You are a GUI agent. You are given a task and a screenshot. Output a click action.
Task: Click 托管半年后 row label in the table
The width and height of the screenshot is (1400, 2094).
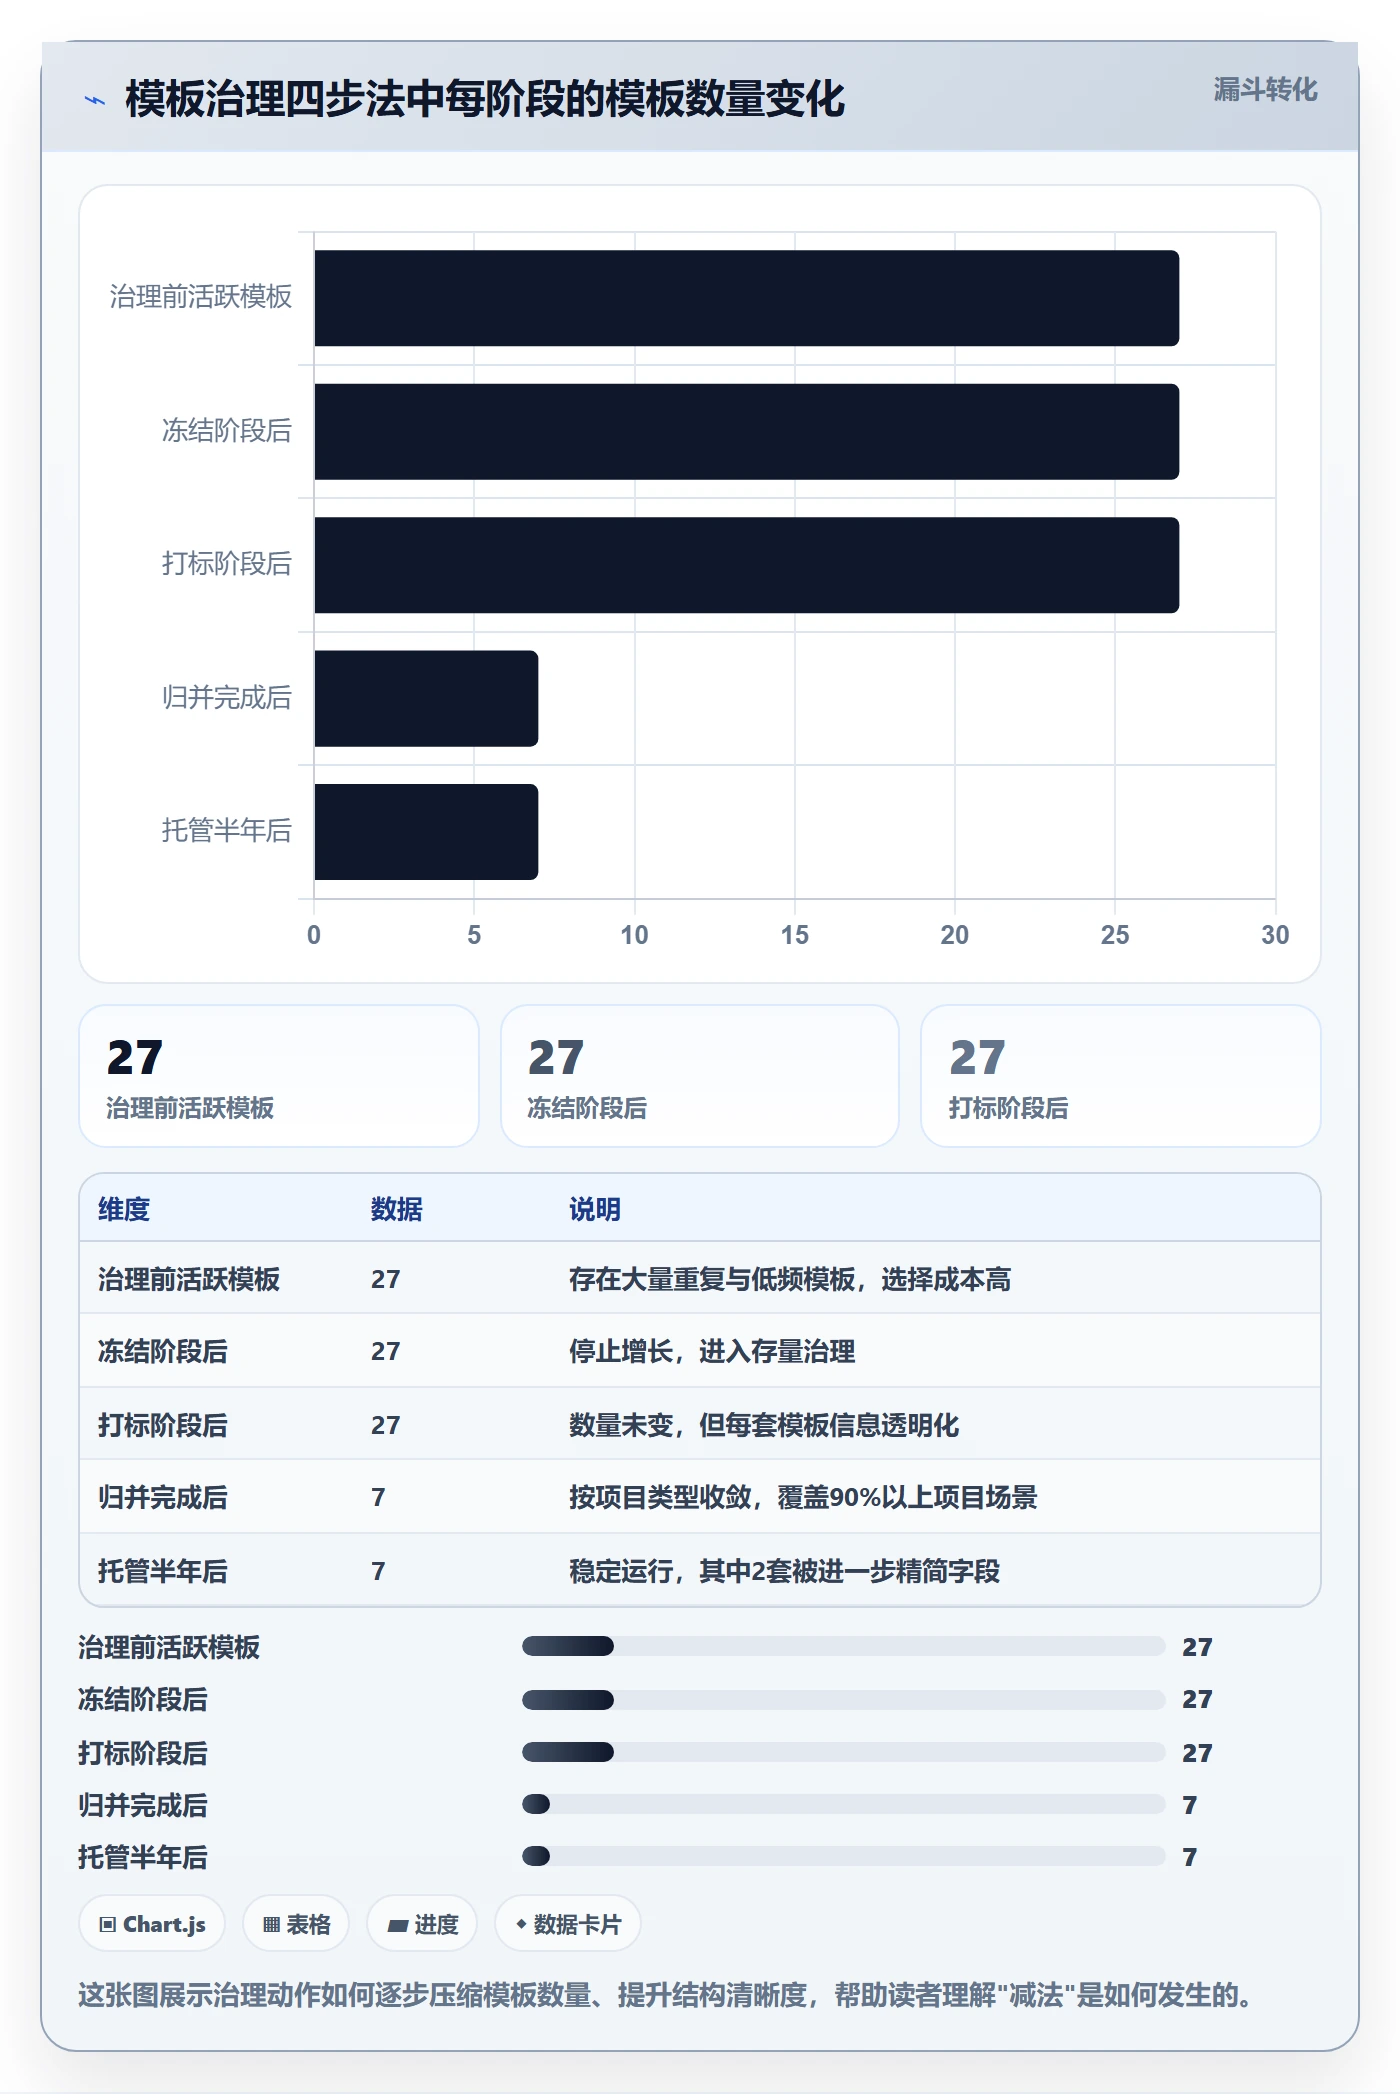tap(163, 1571)
